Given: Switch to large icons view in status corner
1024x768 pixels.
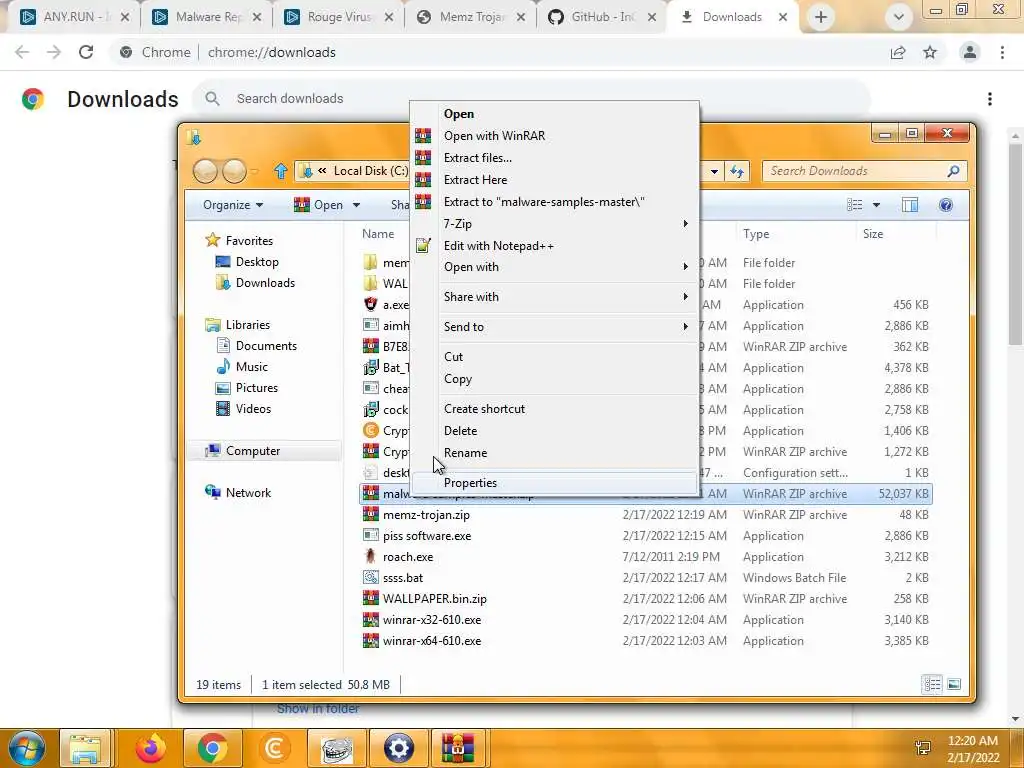Looking at the screenshot, I should pos(953,684).
